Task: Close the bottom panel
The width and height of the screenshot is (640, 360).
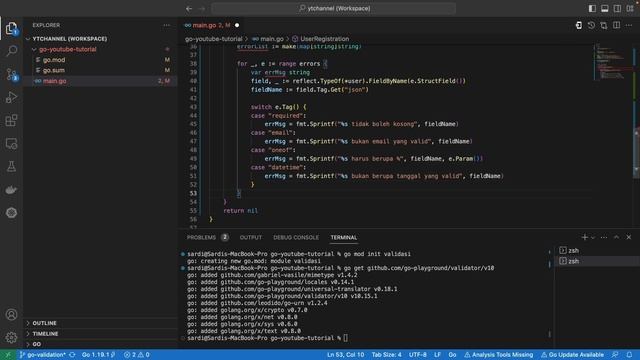Action: 629,237
